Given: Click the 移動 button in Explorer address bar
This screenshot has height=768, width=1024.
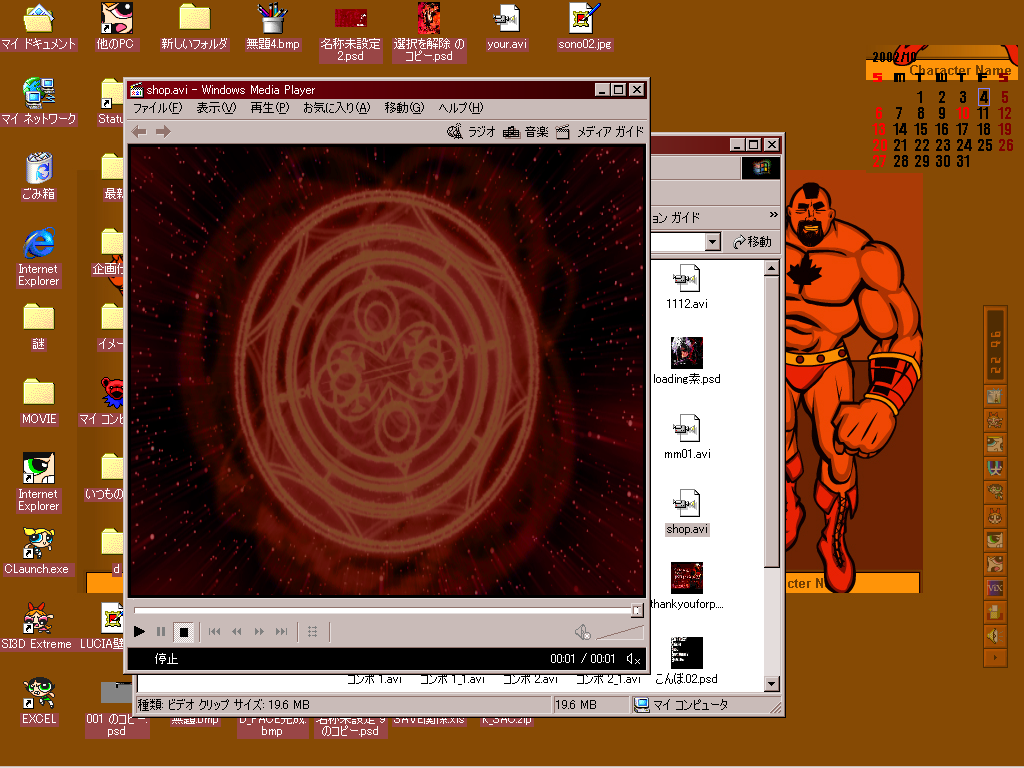Looking at the screenshot, I should point(752,242).
